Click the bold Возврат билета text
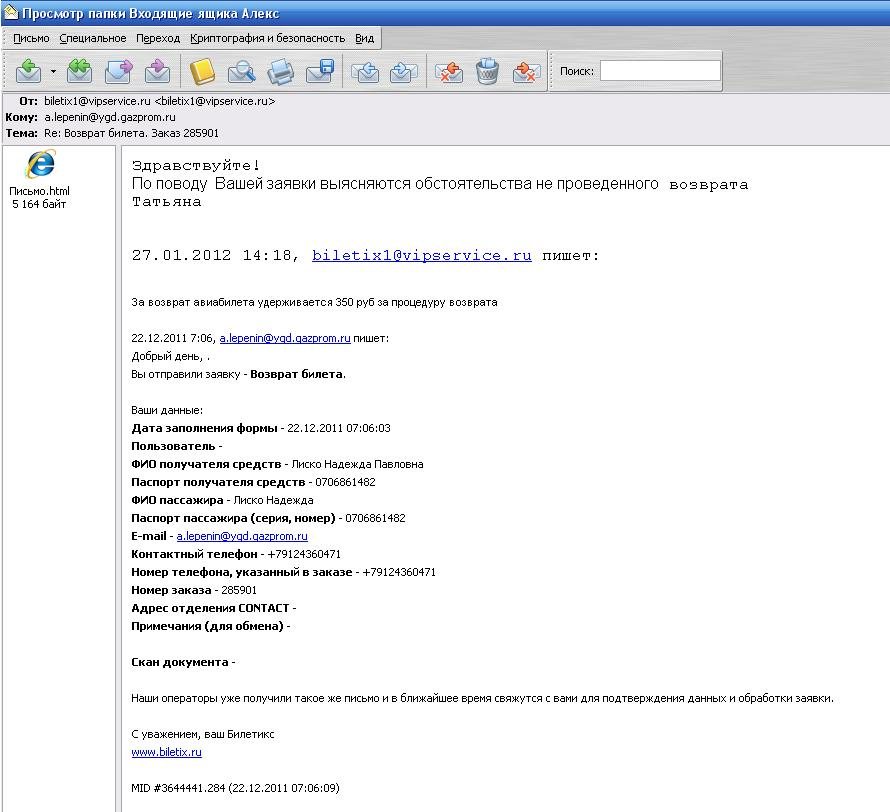This screenshot has width=890, height=812. click(296, 375)
